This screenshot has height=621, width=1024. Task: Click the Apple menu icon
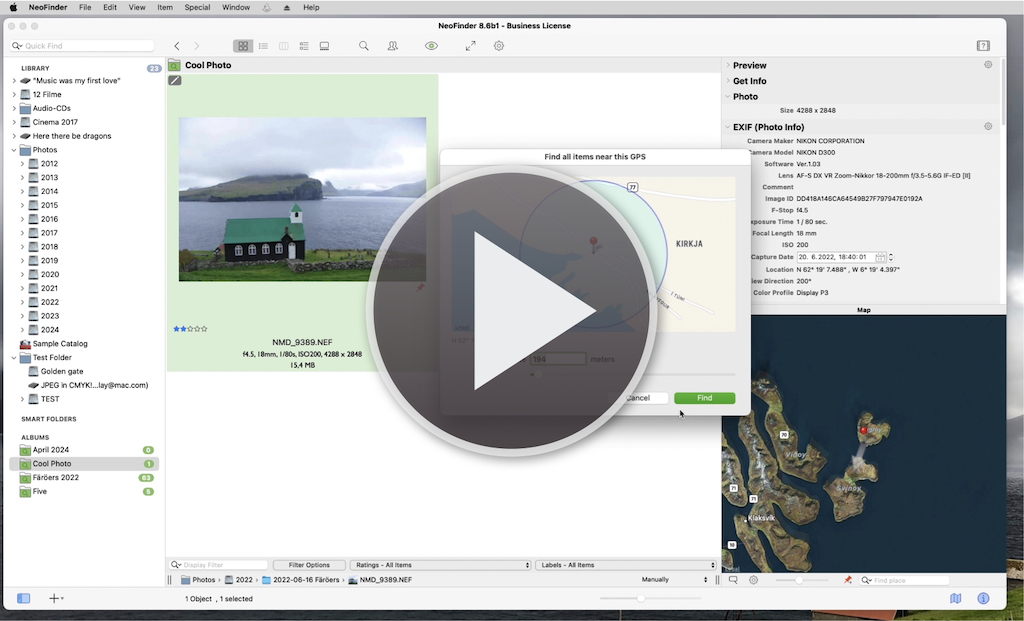(x=13, y=7)
